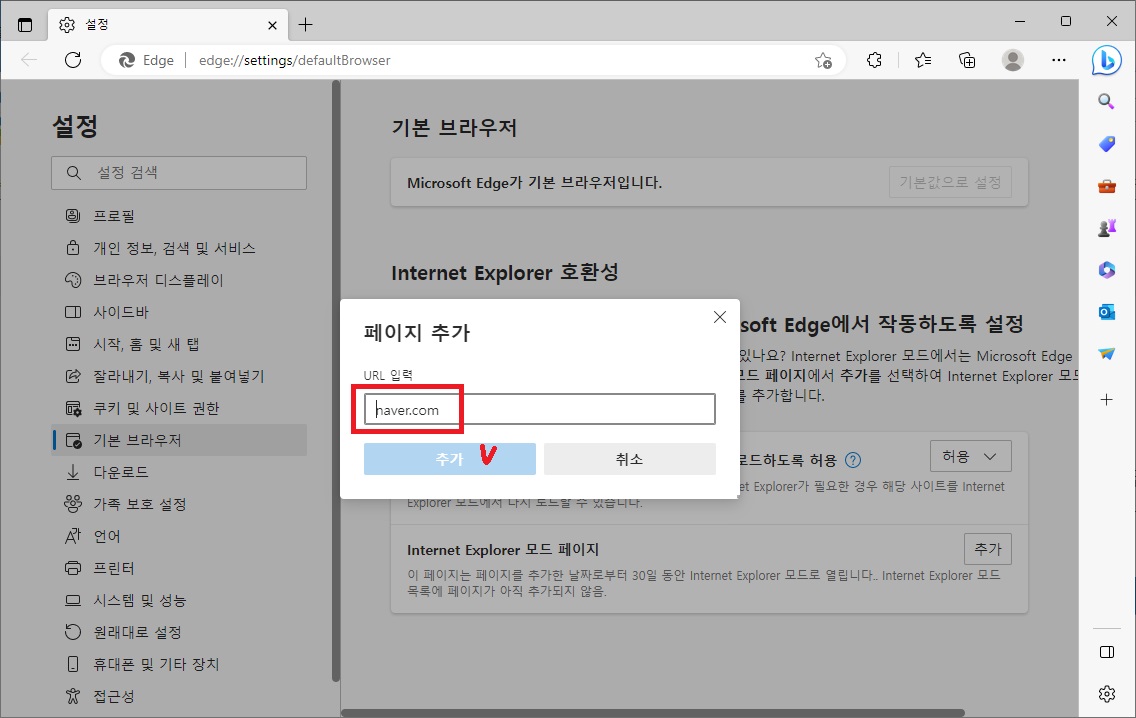Screen dimensions: 1136x718
Task: Click the tab actions menu icon
Action: pyautogui.click(x=25, y=25)
